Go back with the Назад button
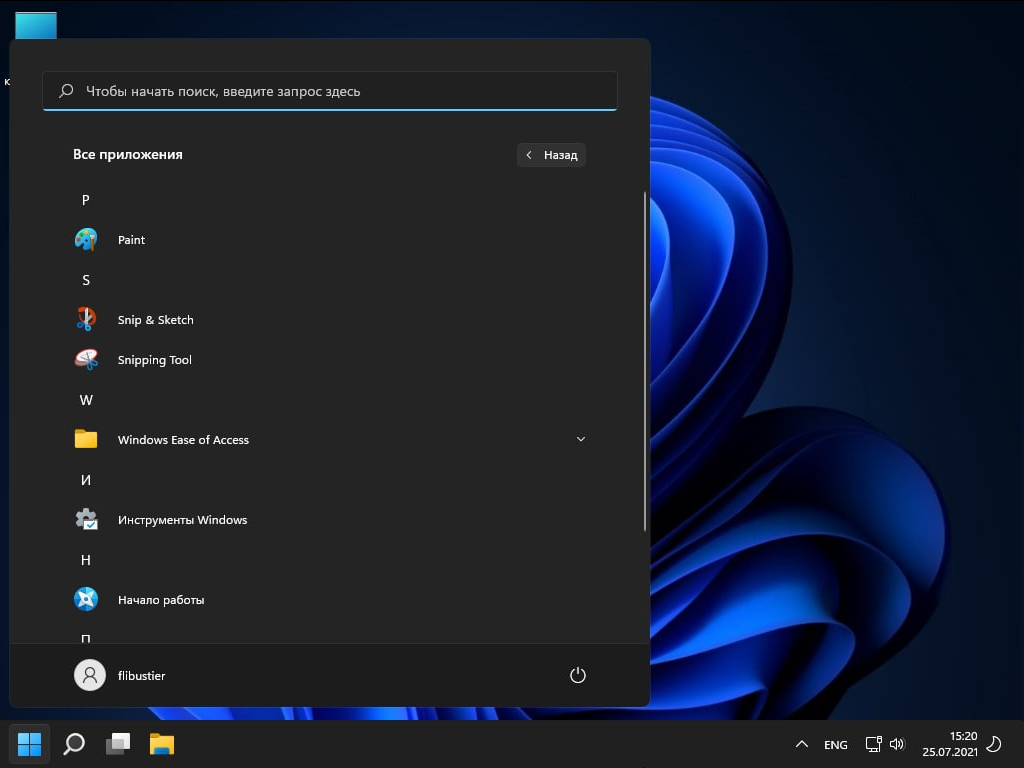This screenshot has height=768, width=1024. 551,155
